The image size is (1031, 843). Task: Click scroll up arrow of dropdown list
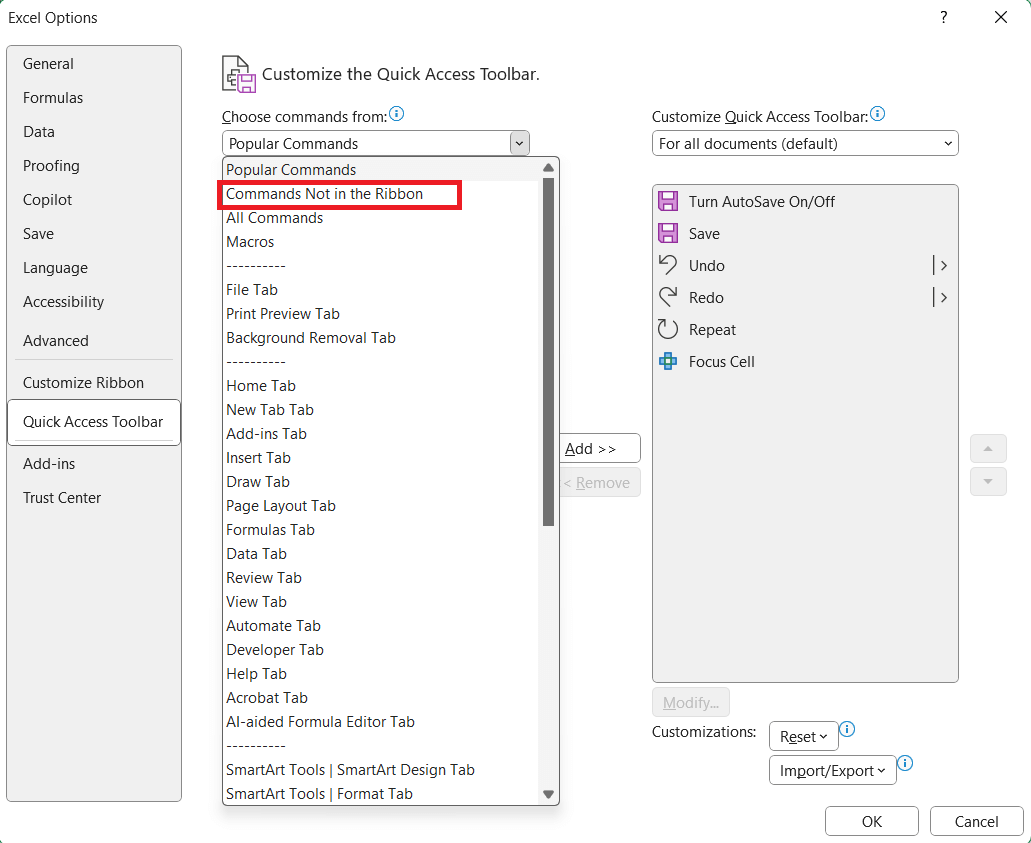point(548,168)
